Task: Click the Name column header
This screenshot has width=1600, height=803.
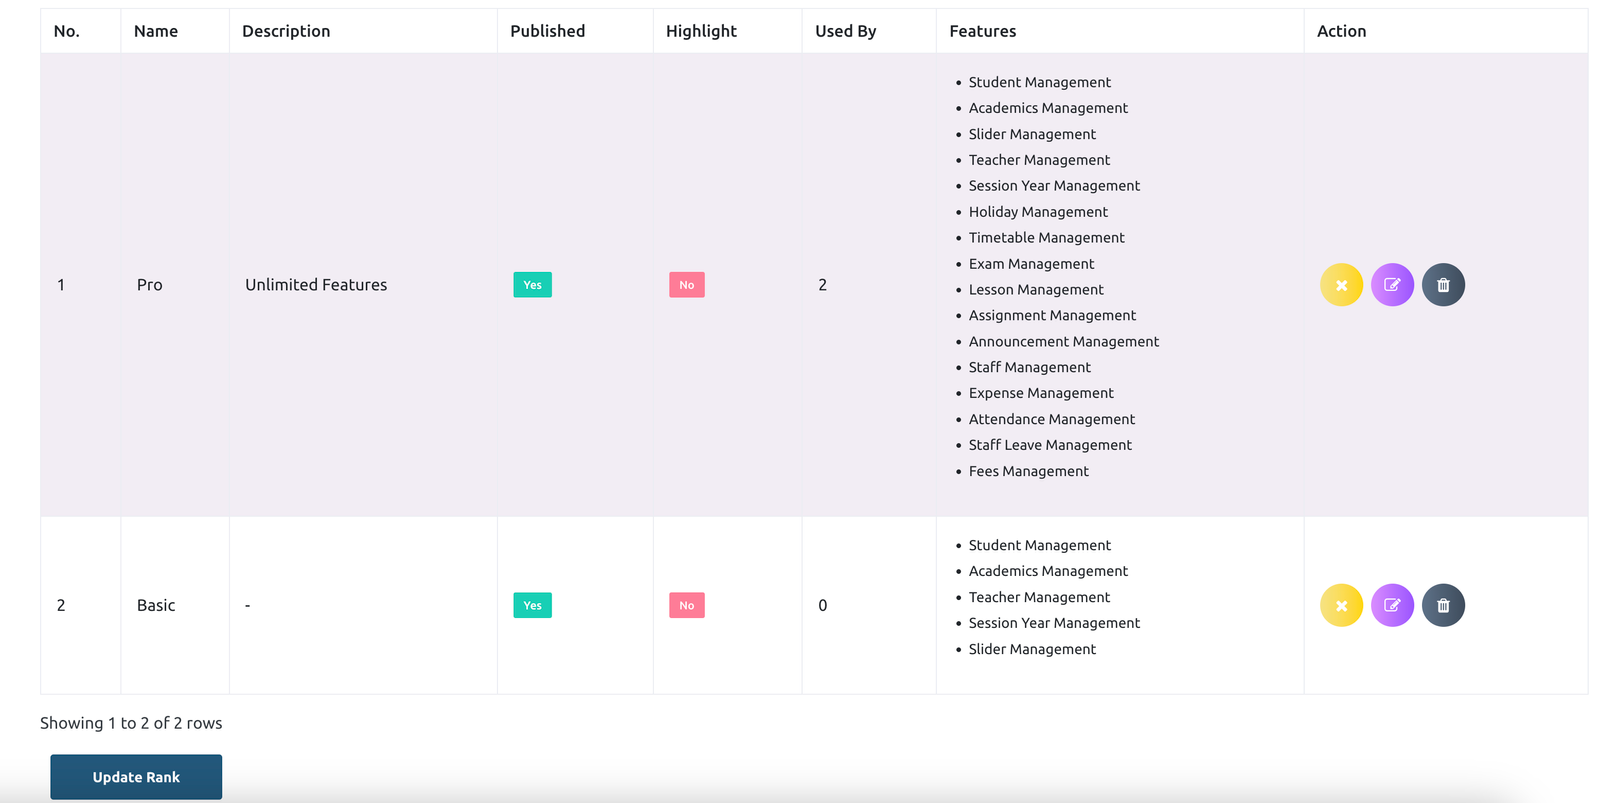Action: [156, 31]
